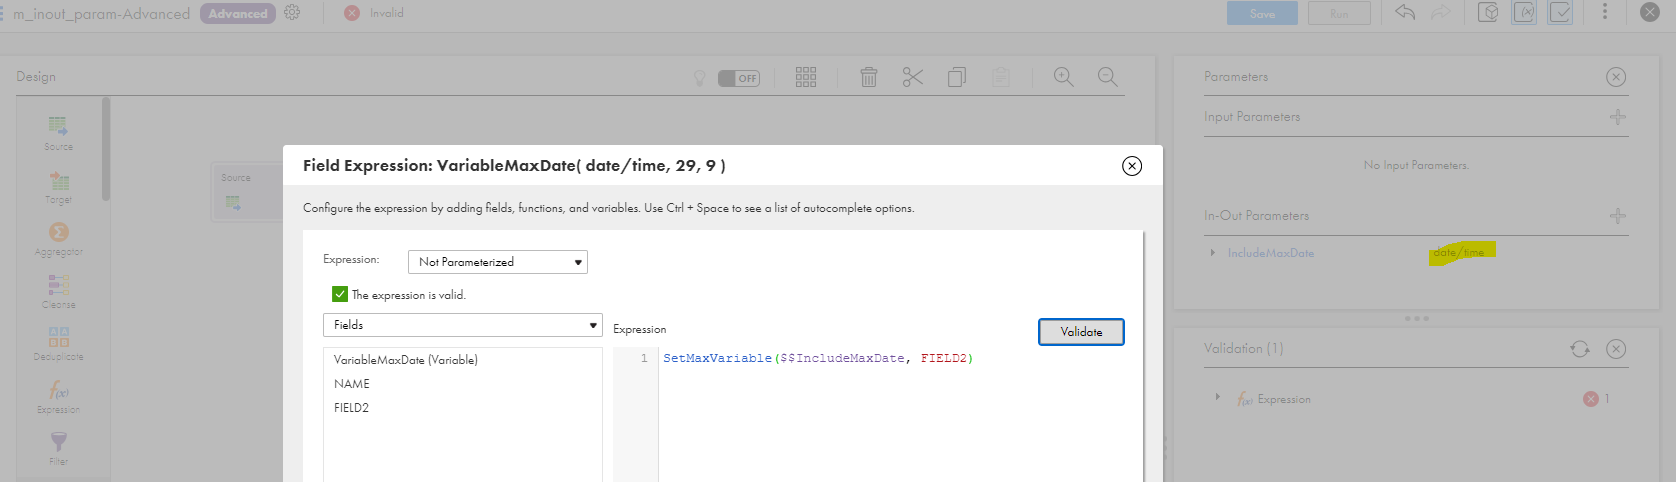The width and height of the screenshot is (1676, 482).
Task: Open the vertical three-dot actions menu
Action: pyautogui.click(x=1605, y=12)
